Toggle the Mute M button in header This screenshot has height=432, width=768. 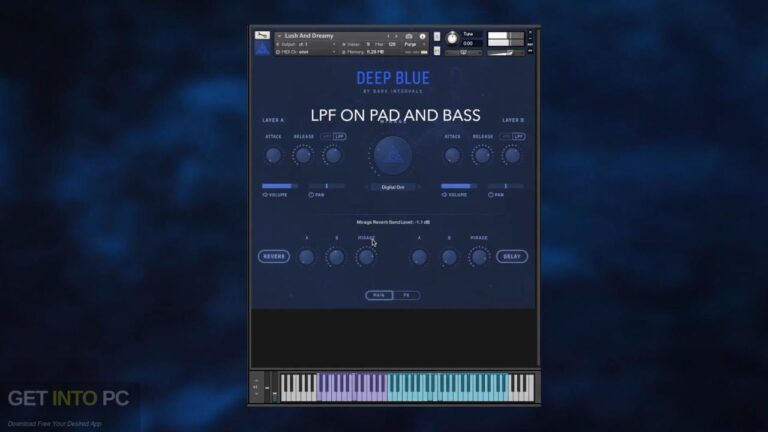pyautogui.click(x=437, y=51)
